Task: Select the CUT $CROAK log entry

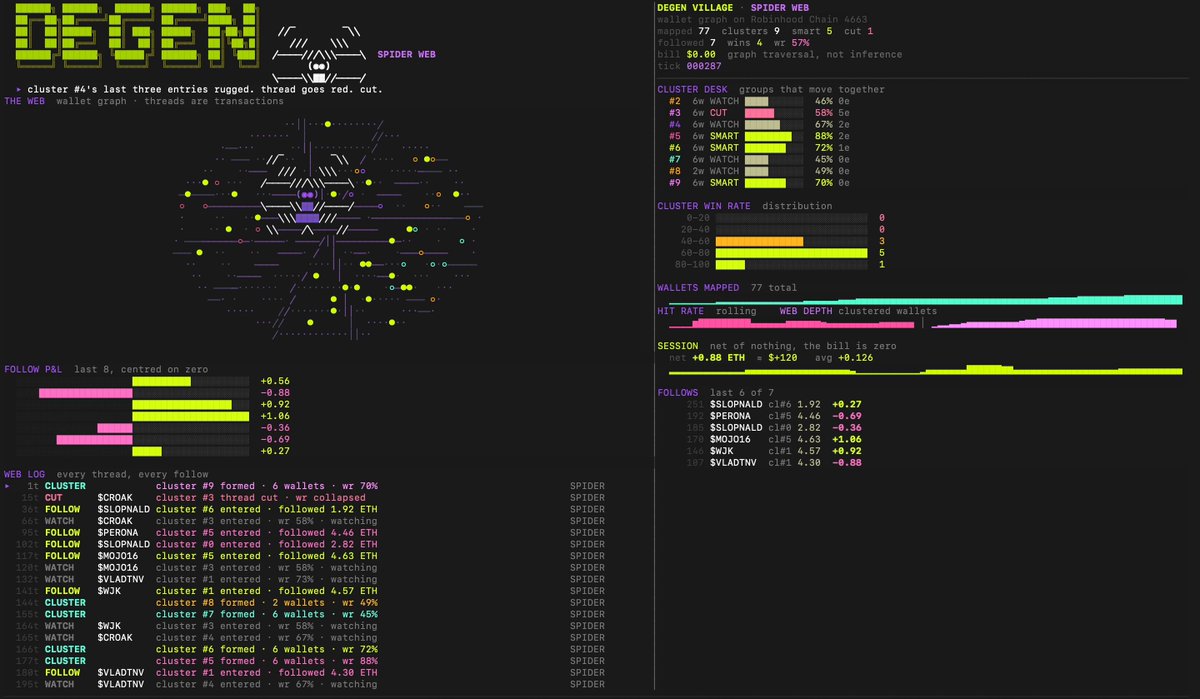Action: coord(305,498)
